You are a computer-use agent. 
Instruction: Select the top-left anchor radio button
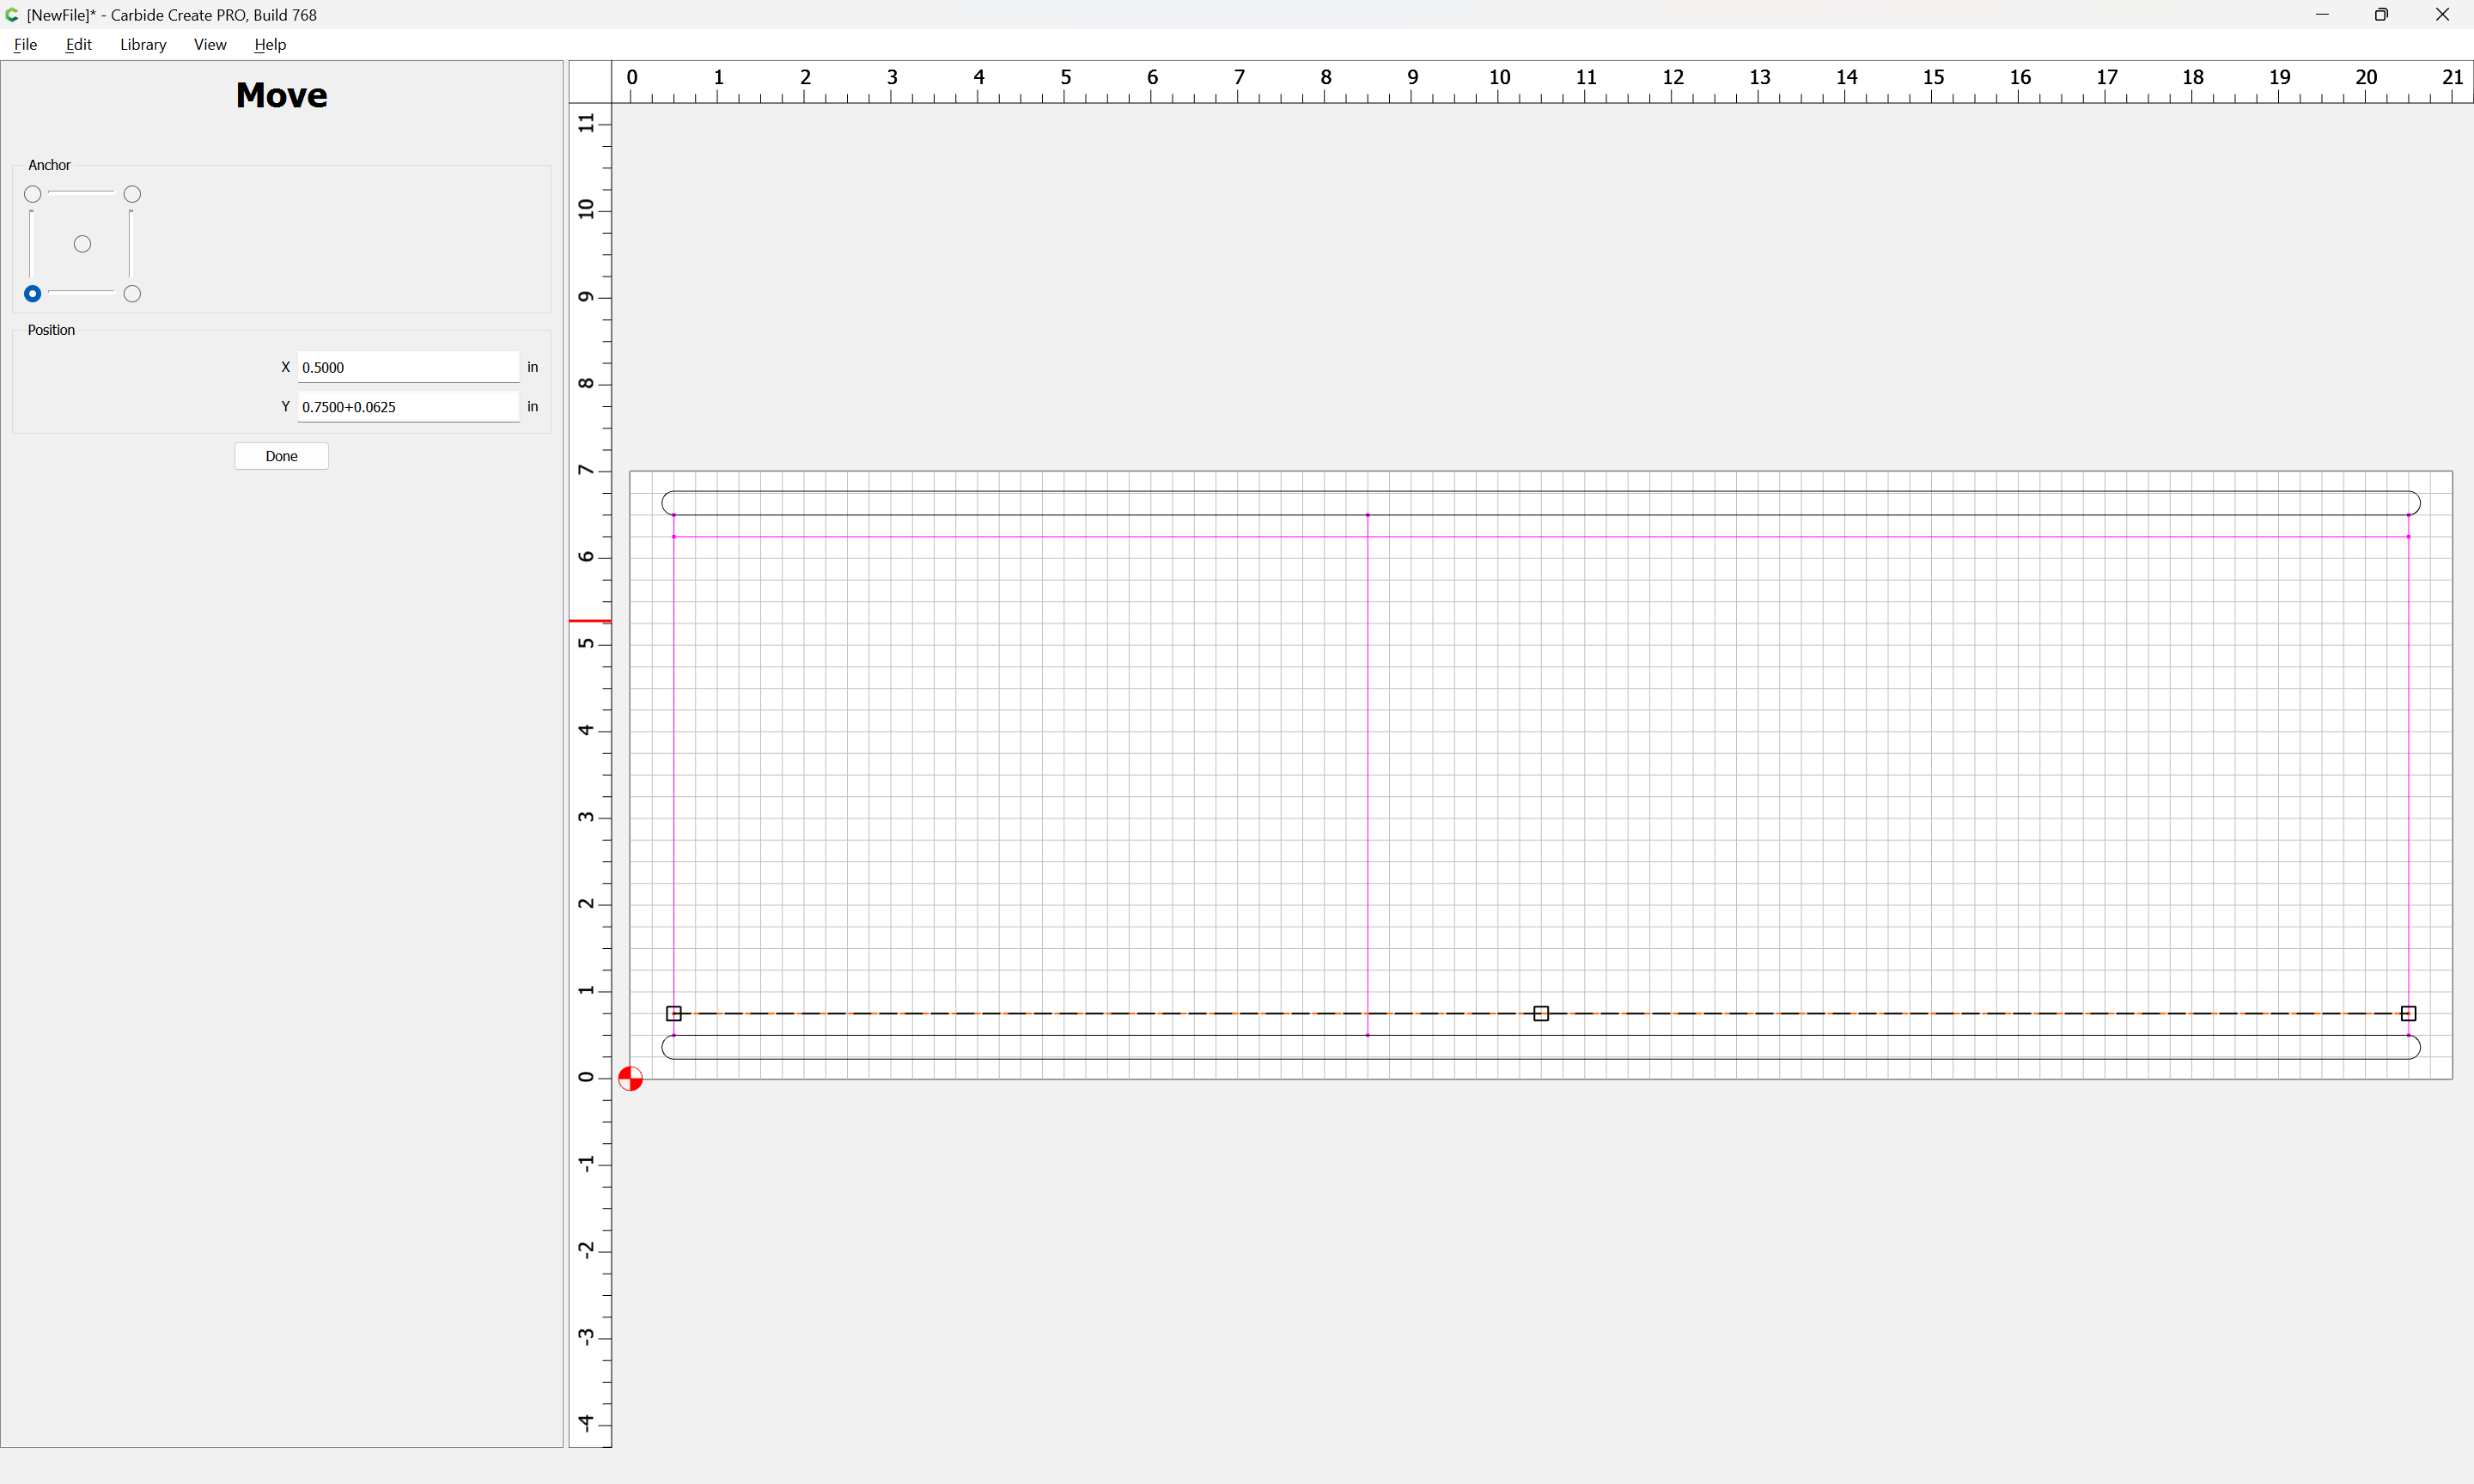click(x=33, y=194)
